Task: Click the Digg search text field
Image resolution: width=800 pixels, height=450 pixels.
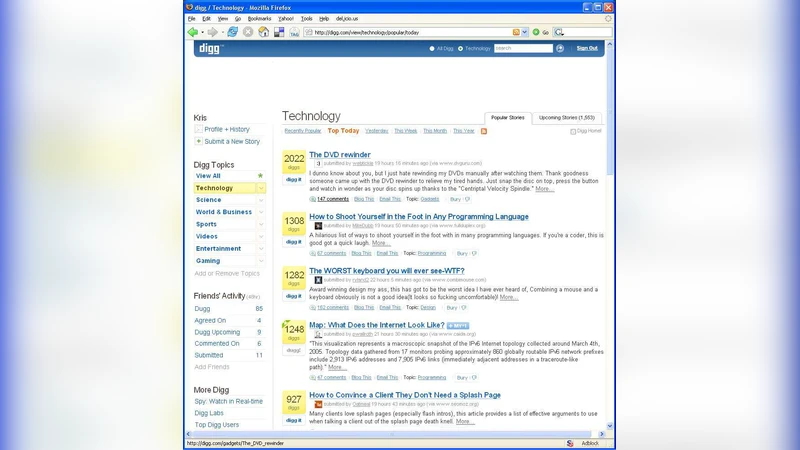Action: coord(522,48)
